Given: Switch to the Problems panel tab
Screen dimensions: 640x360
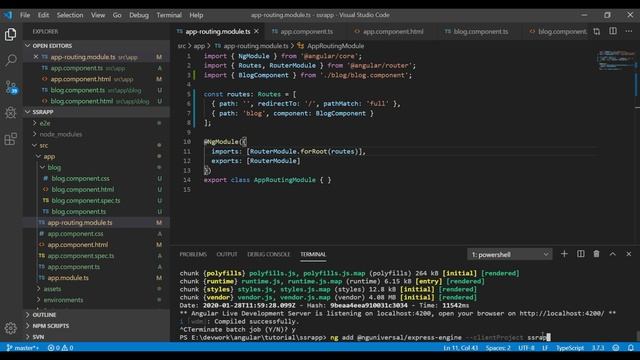Looking at the screenshot, I should click(193, 254).
